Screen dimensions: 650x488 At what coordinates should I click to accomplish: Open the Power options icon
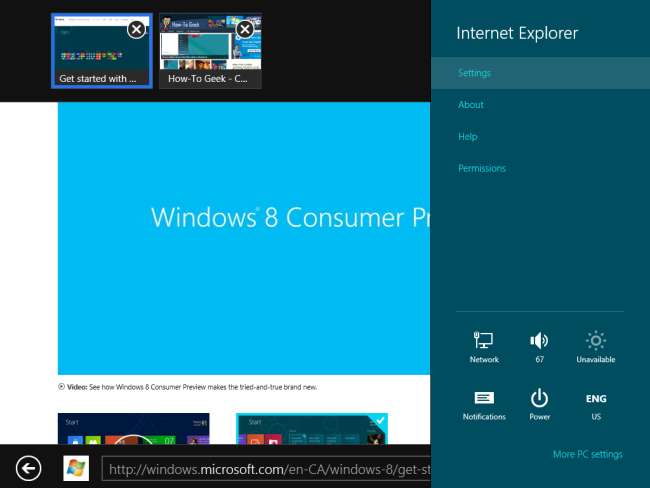(539, 405)
